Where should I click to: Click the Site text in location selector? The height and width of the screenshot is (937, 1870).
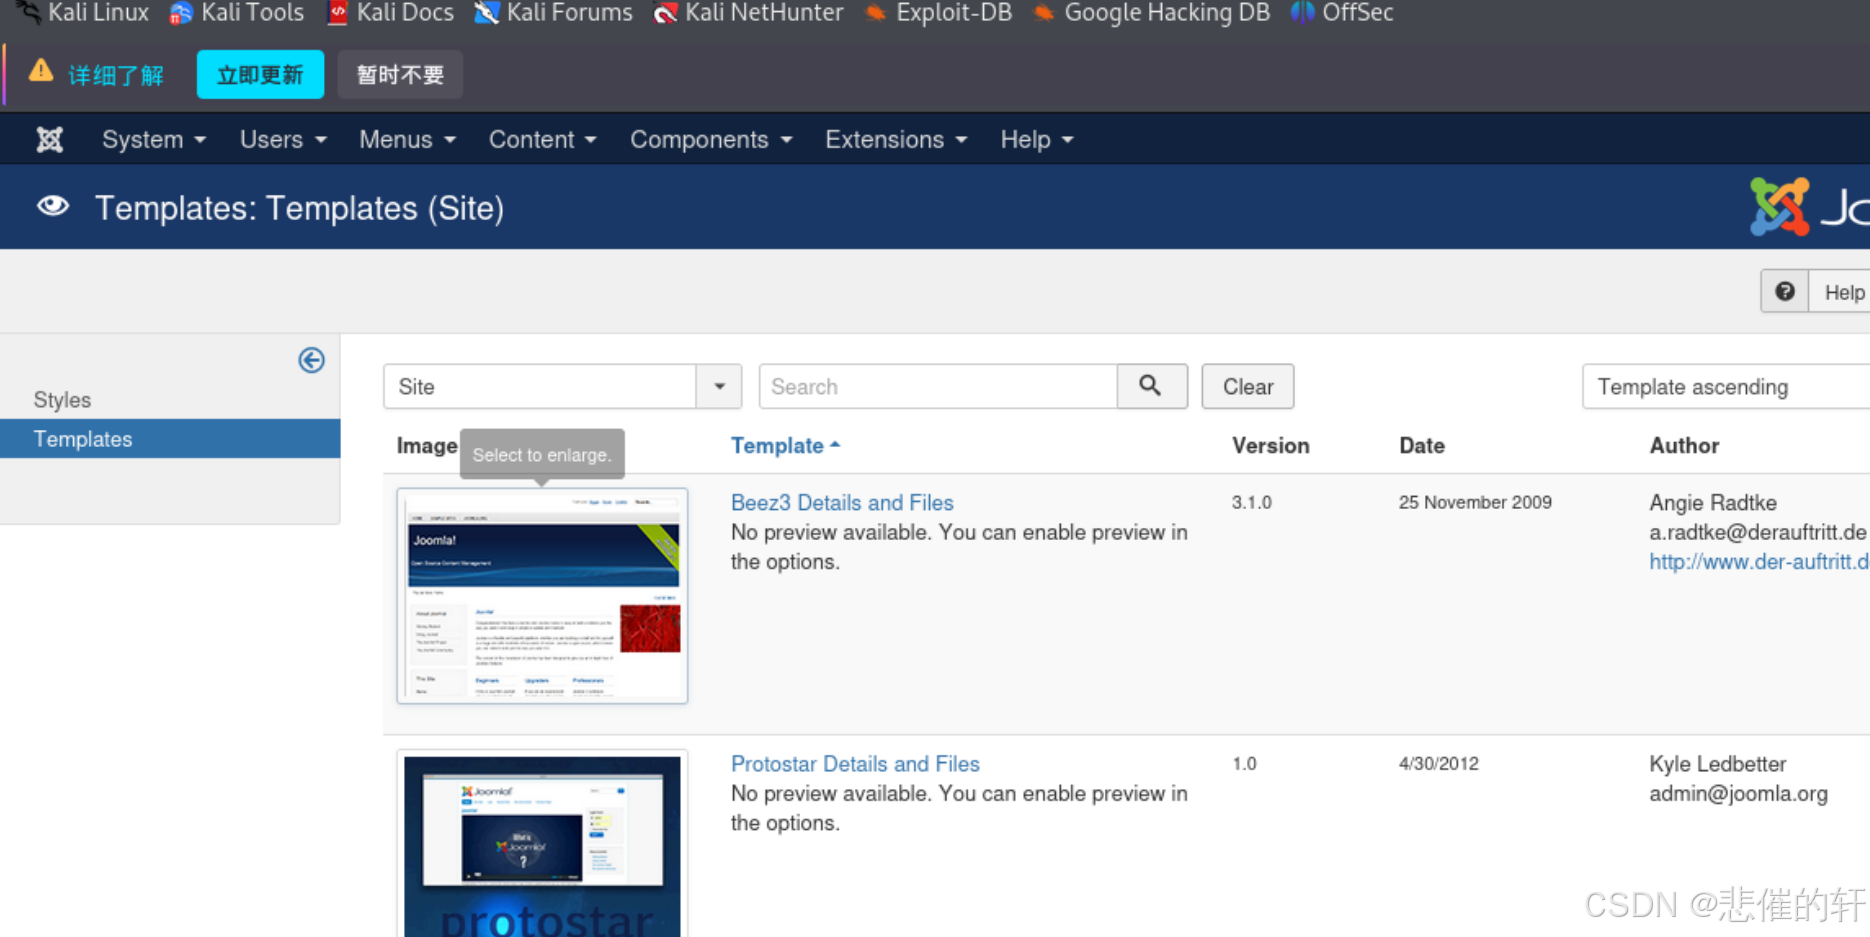click(416, 386)
